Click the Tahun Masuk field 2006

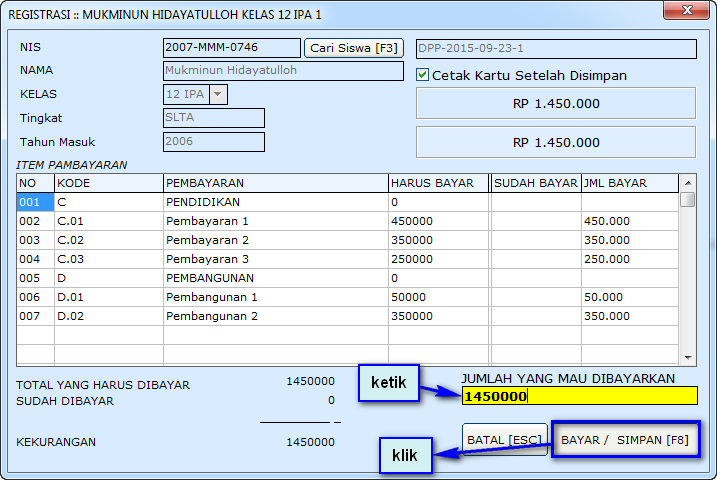pyautogui.click(x=214, y=142)
